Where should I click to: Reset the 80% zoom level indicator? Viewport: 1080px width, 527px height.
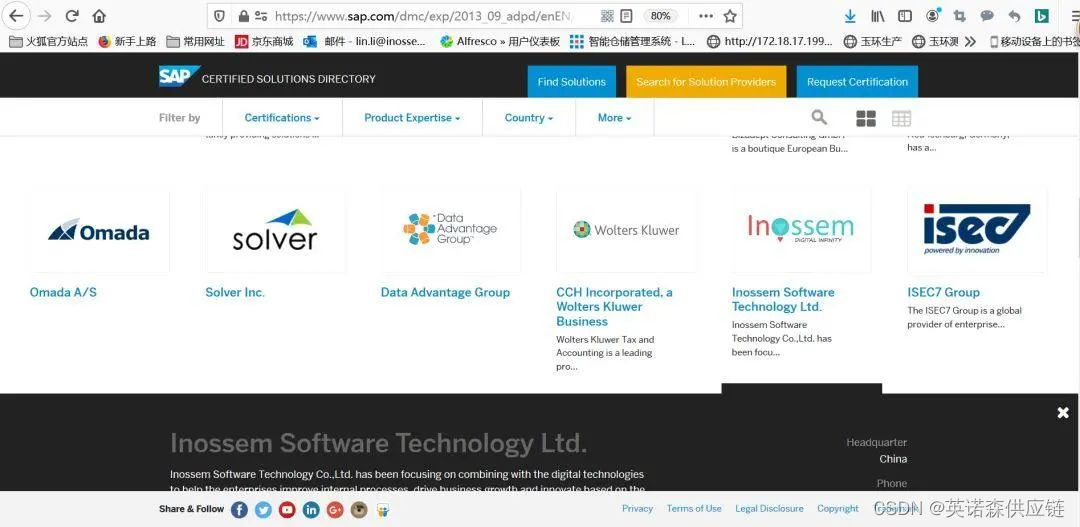point(661,16)
